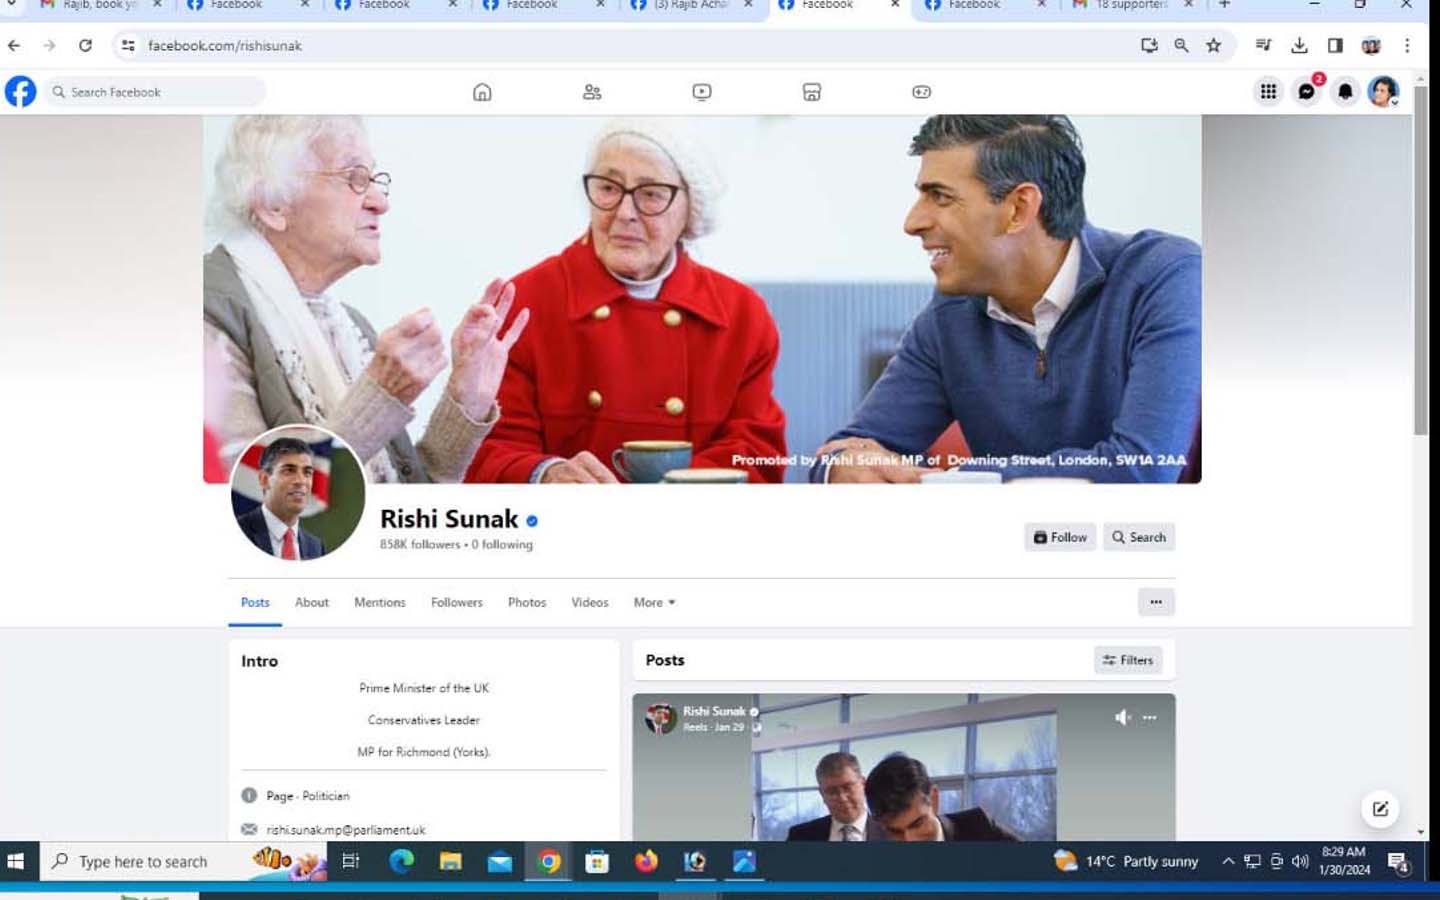Switch to the Mentions tab
1440x900 pixels.
tap(380, 602)
